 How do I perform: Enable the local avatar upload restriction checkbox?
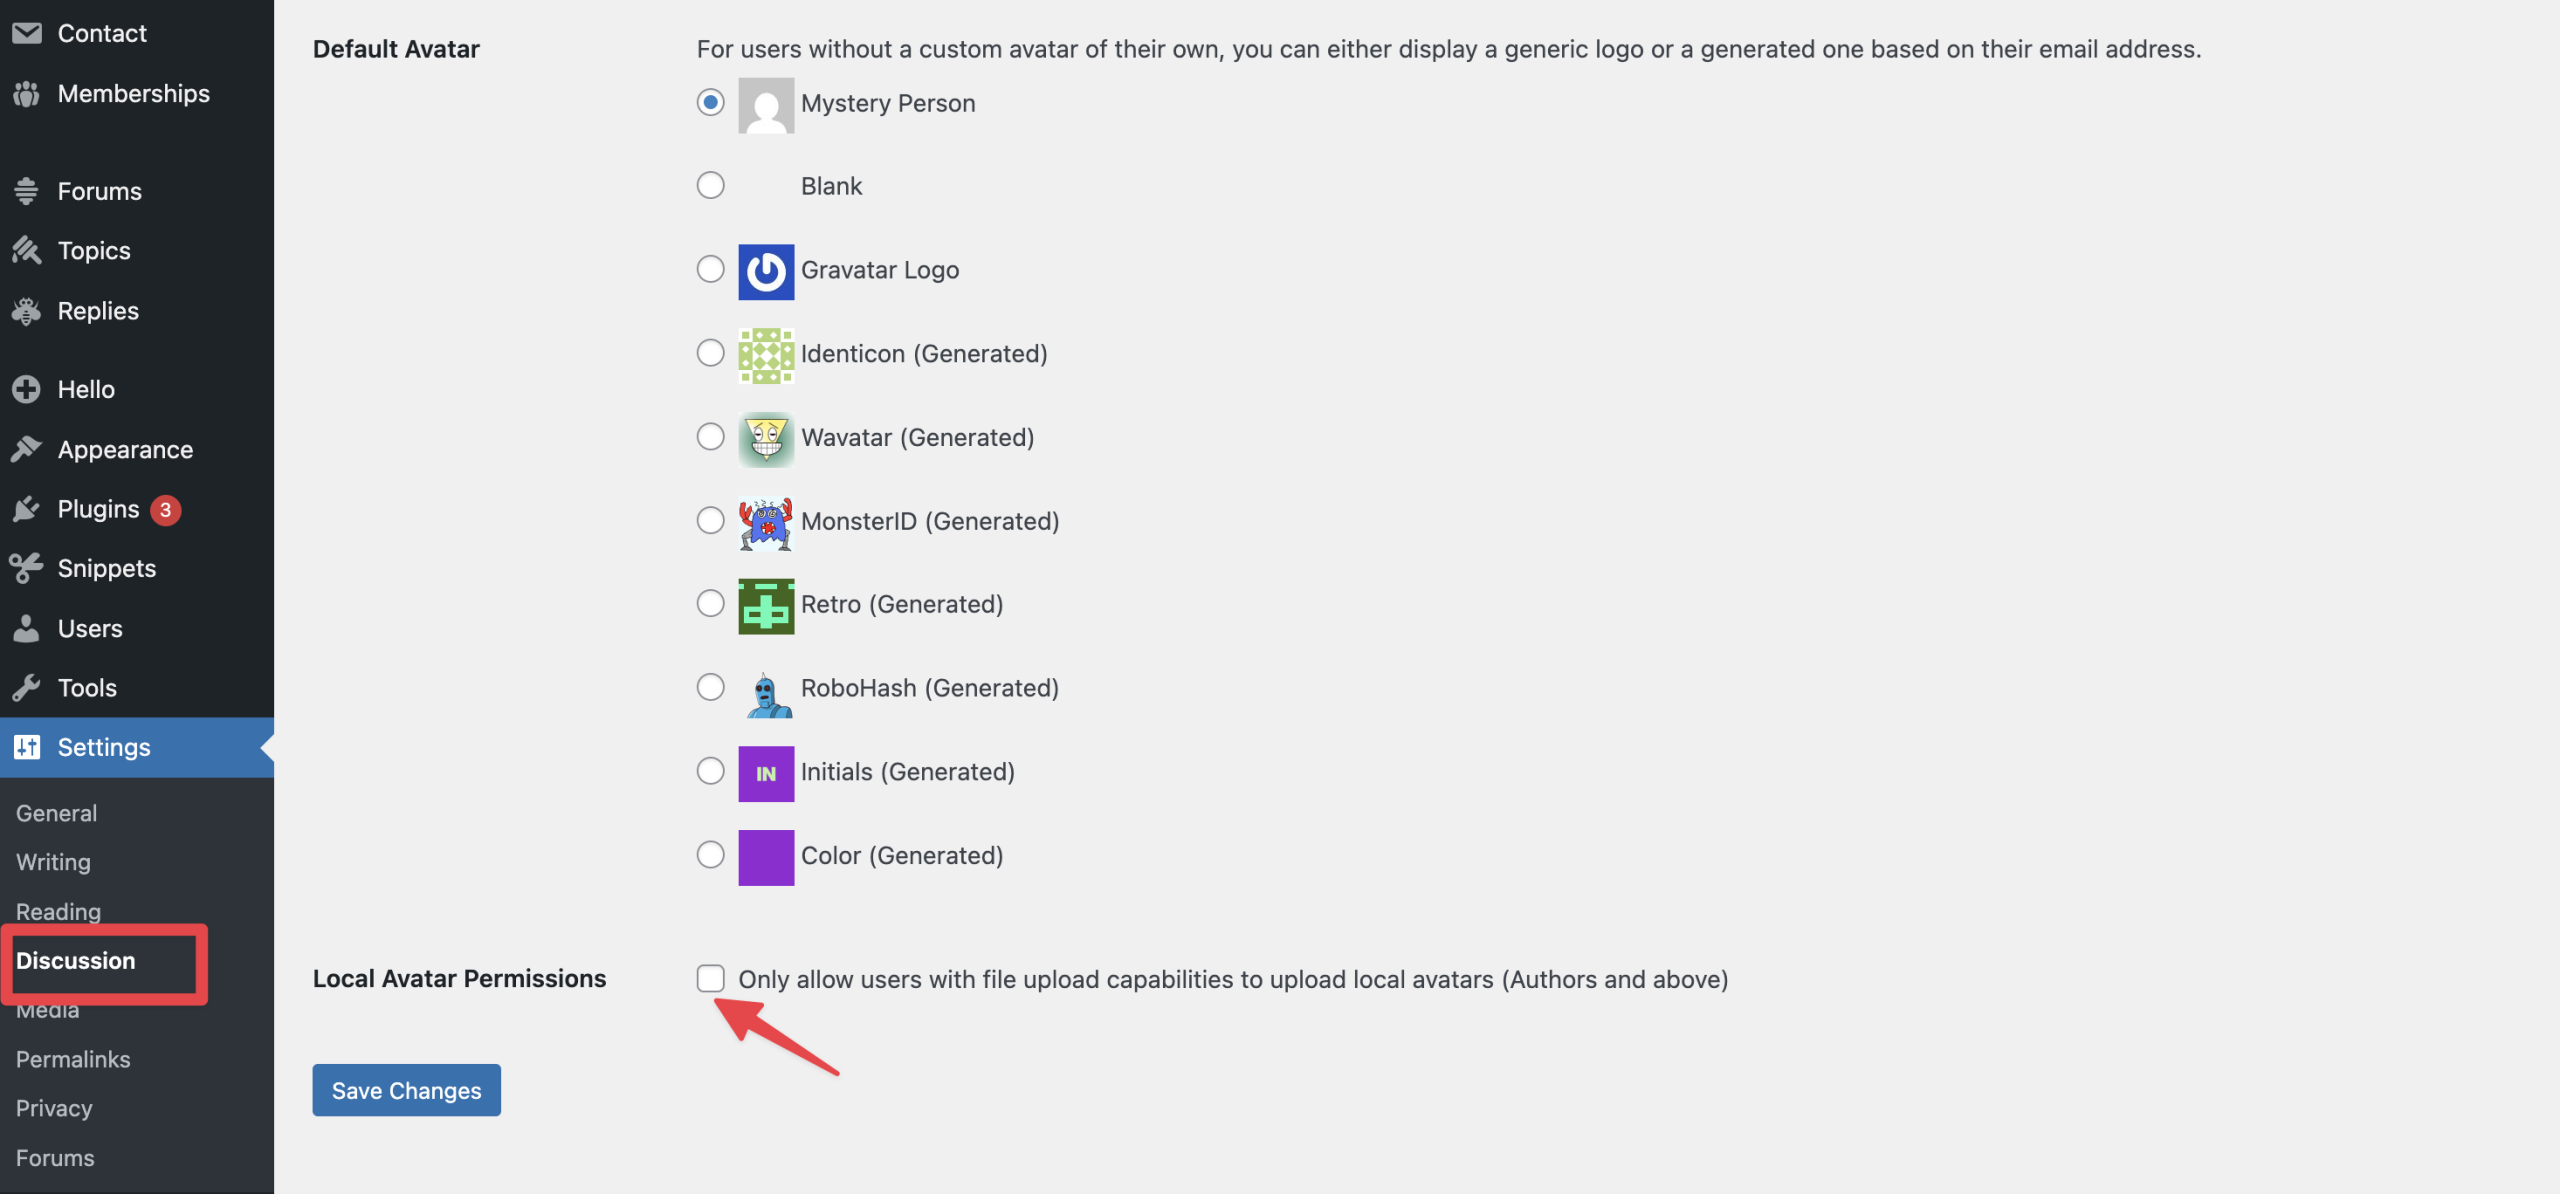point(710,979)
